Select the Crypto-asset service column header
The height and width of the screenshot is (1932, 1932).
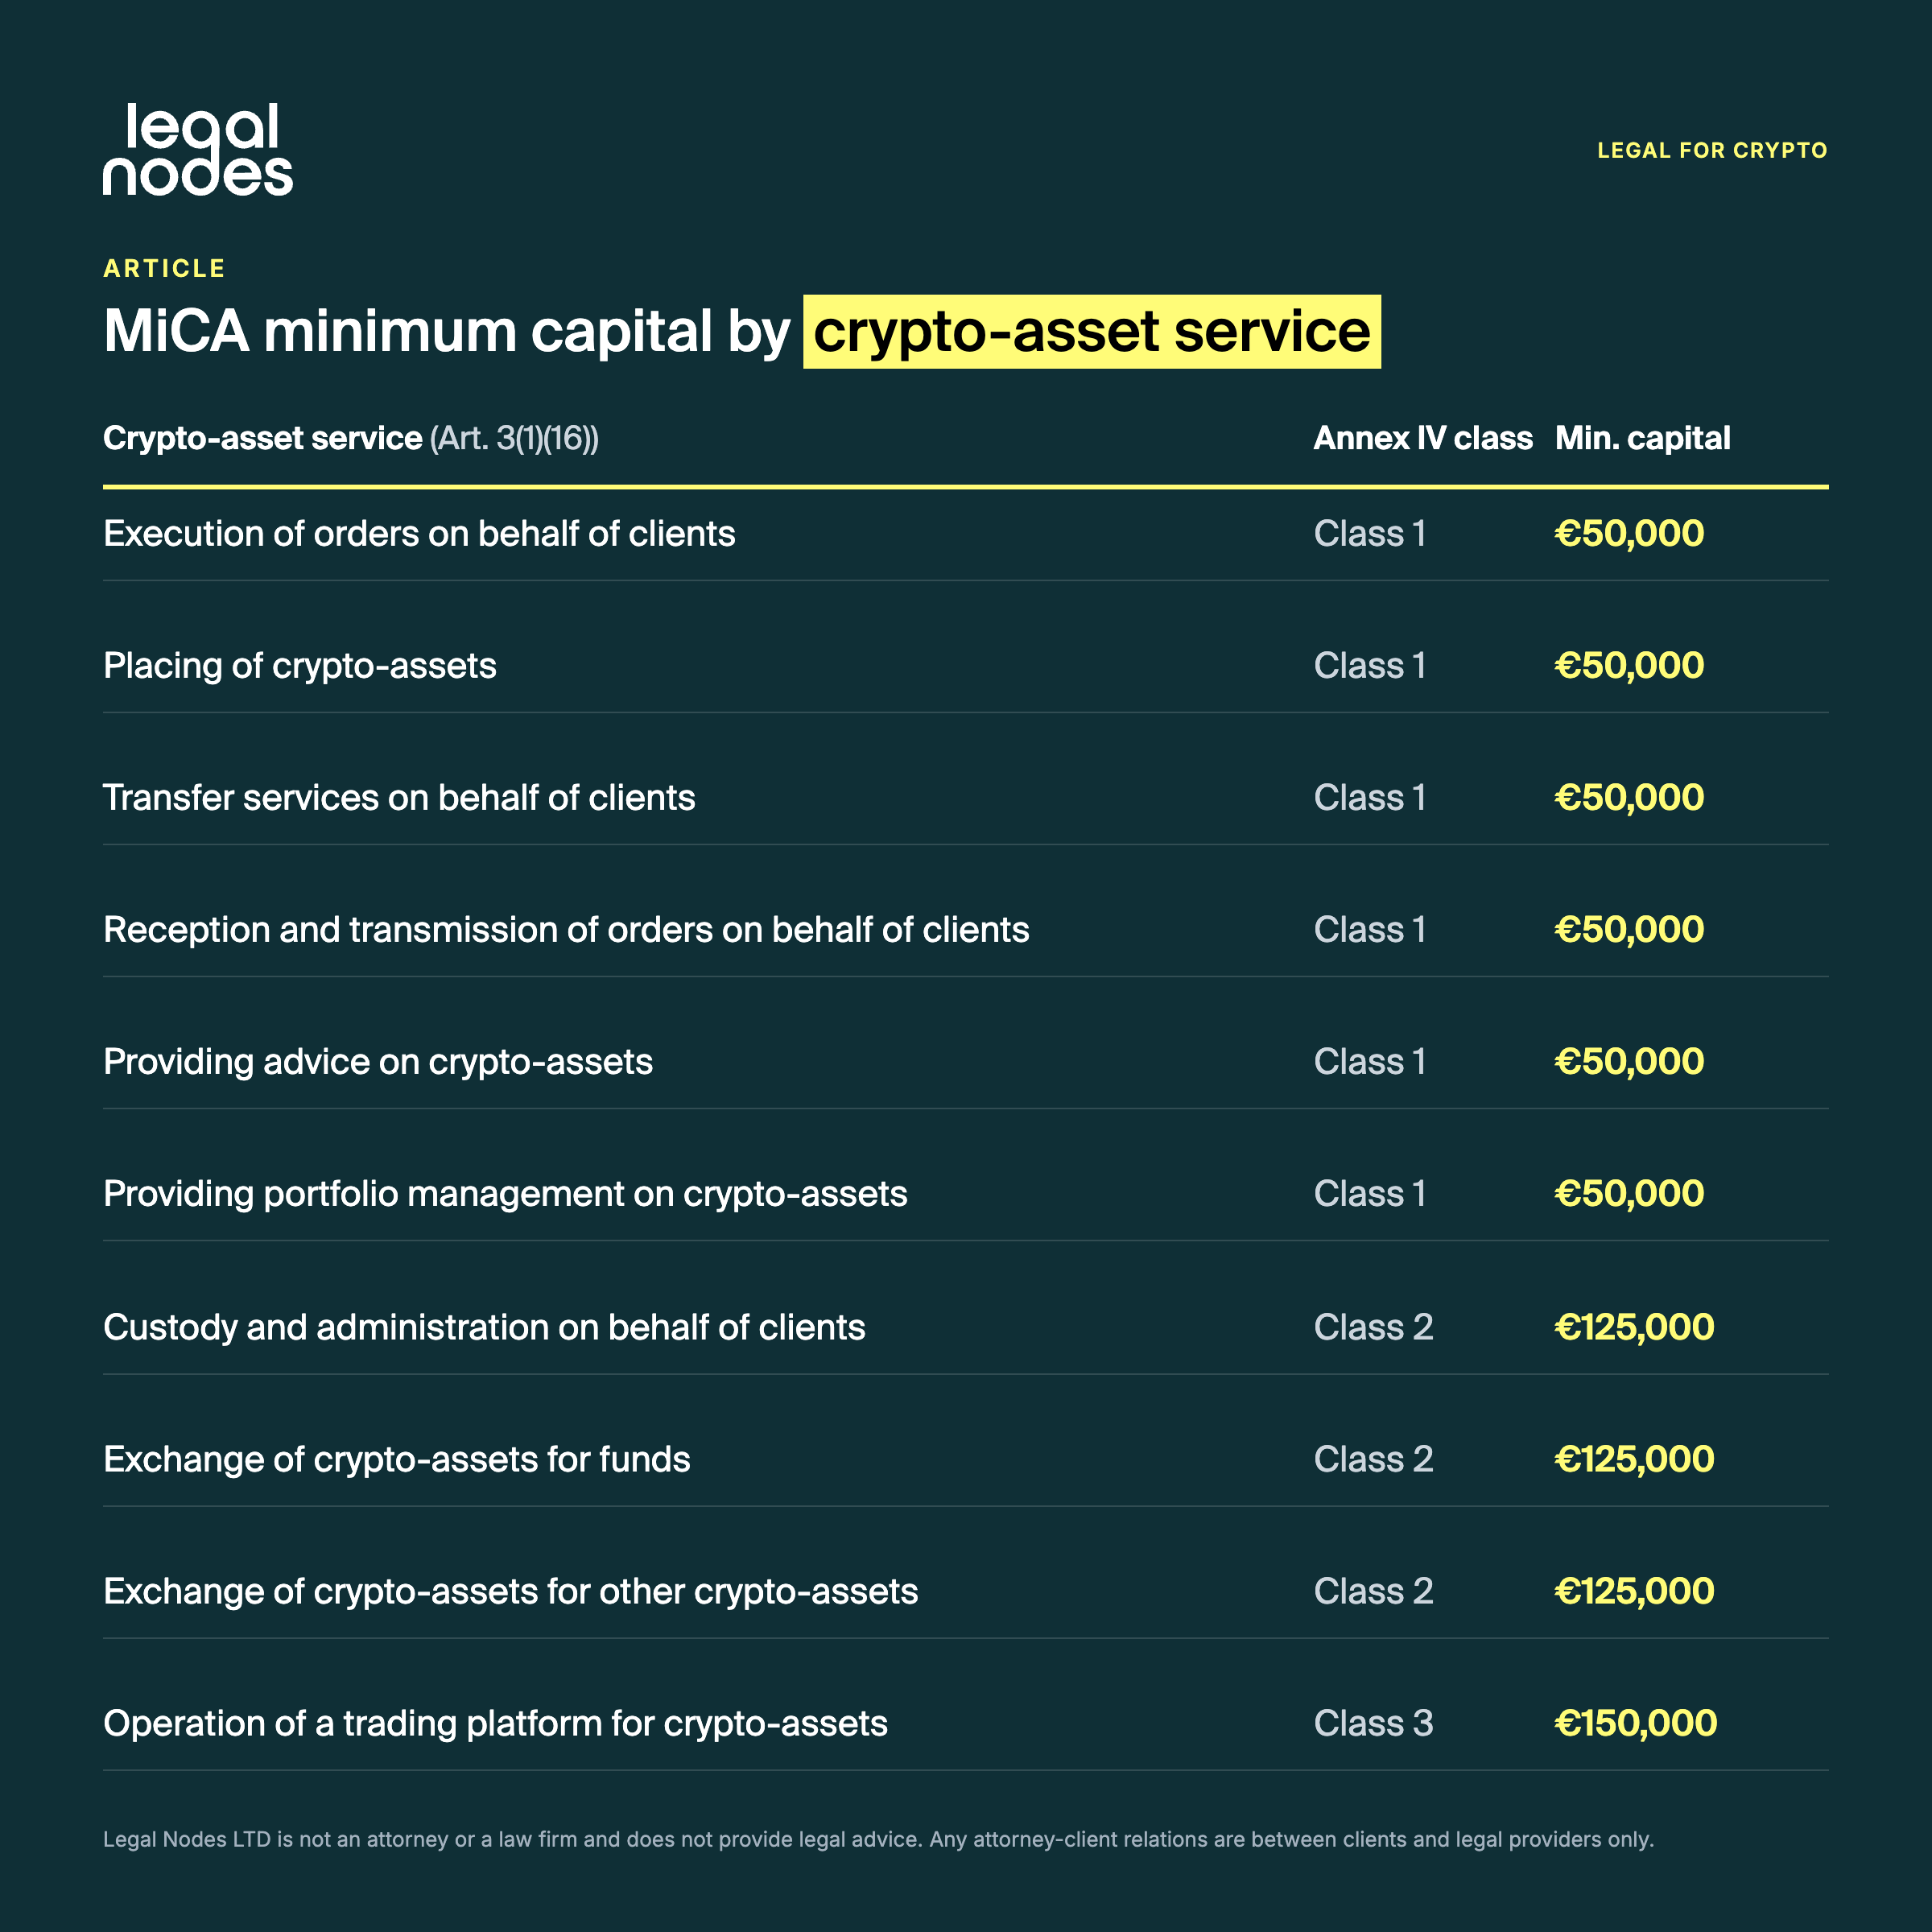pos(351,438)
